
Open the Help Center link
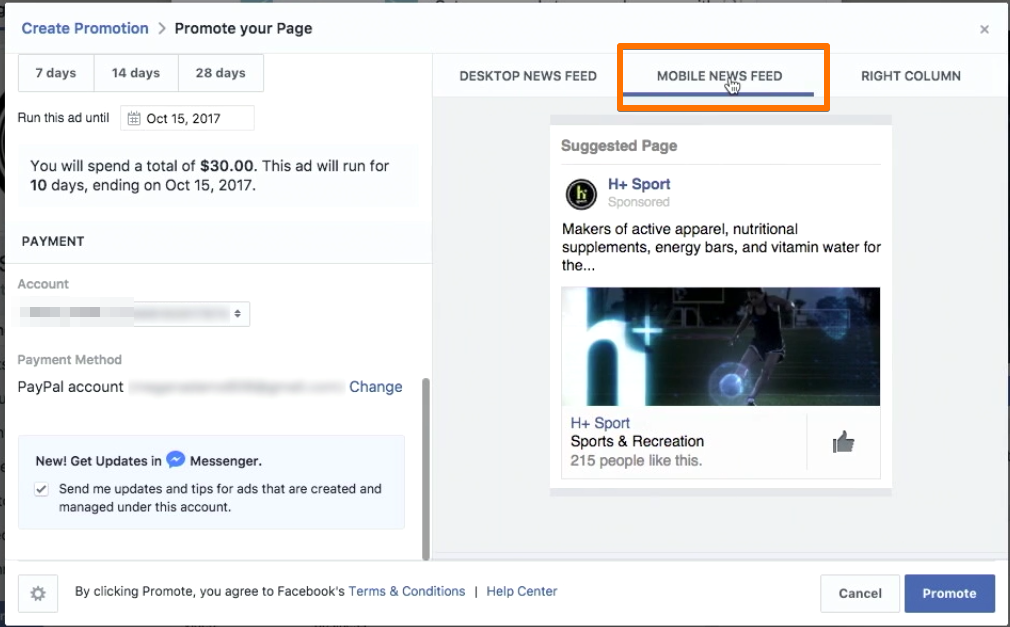click(x=522, y=591)
